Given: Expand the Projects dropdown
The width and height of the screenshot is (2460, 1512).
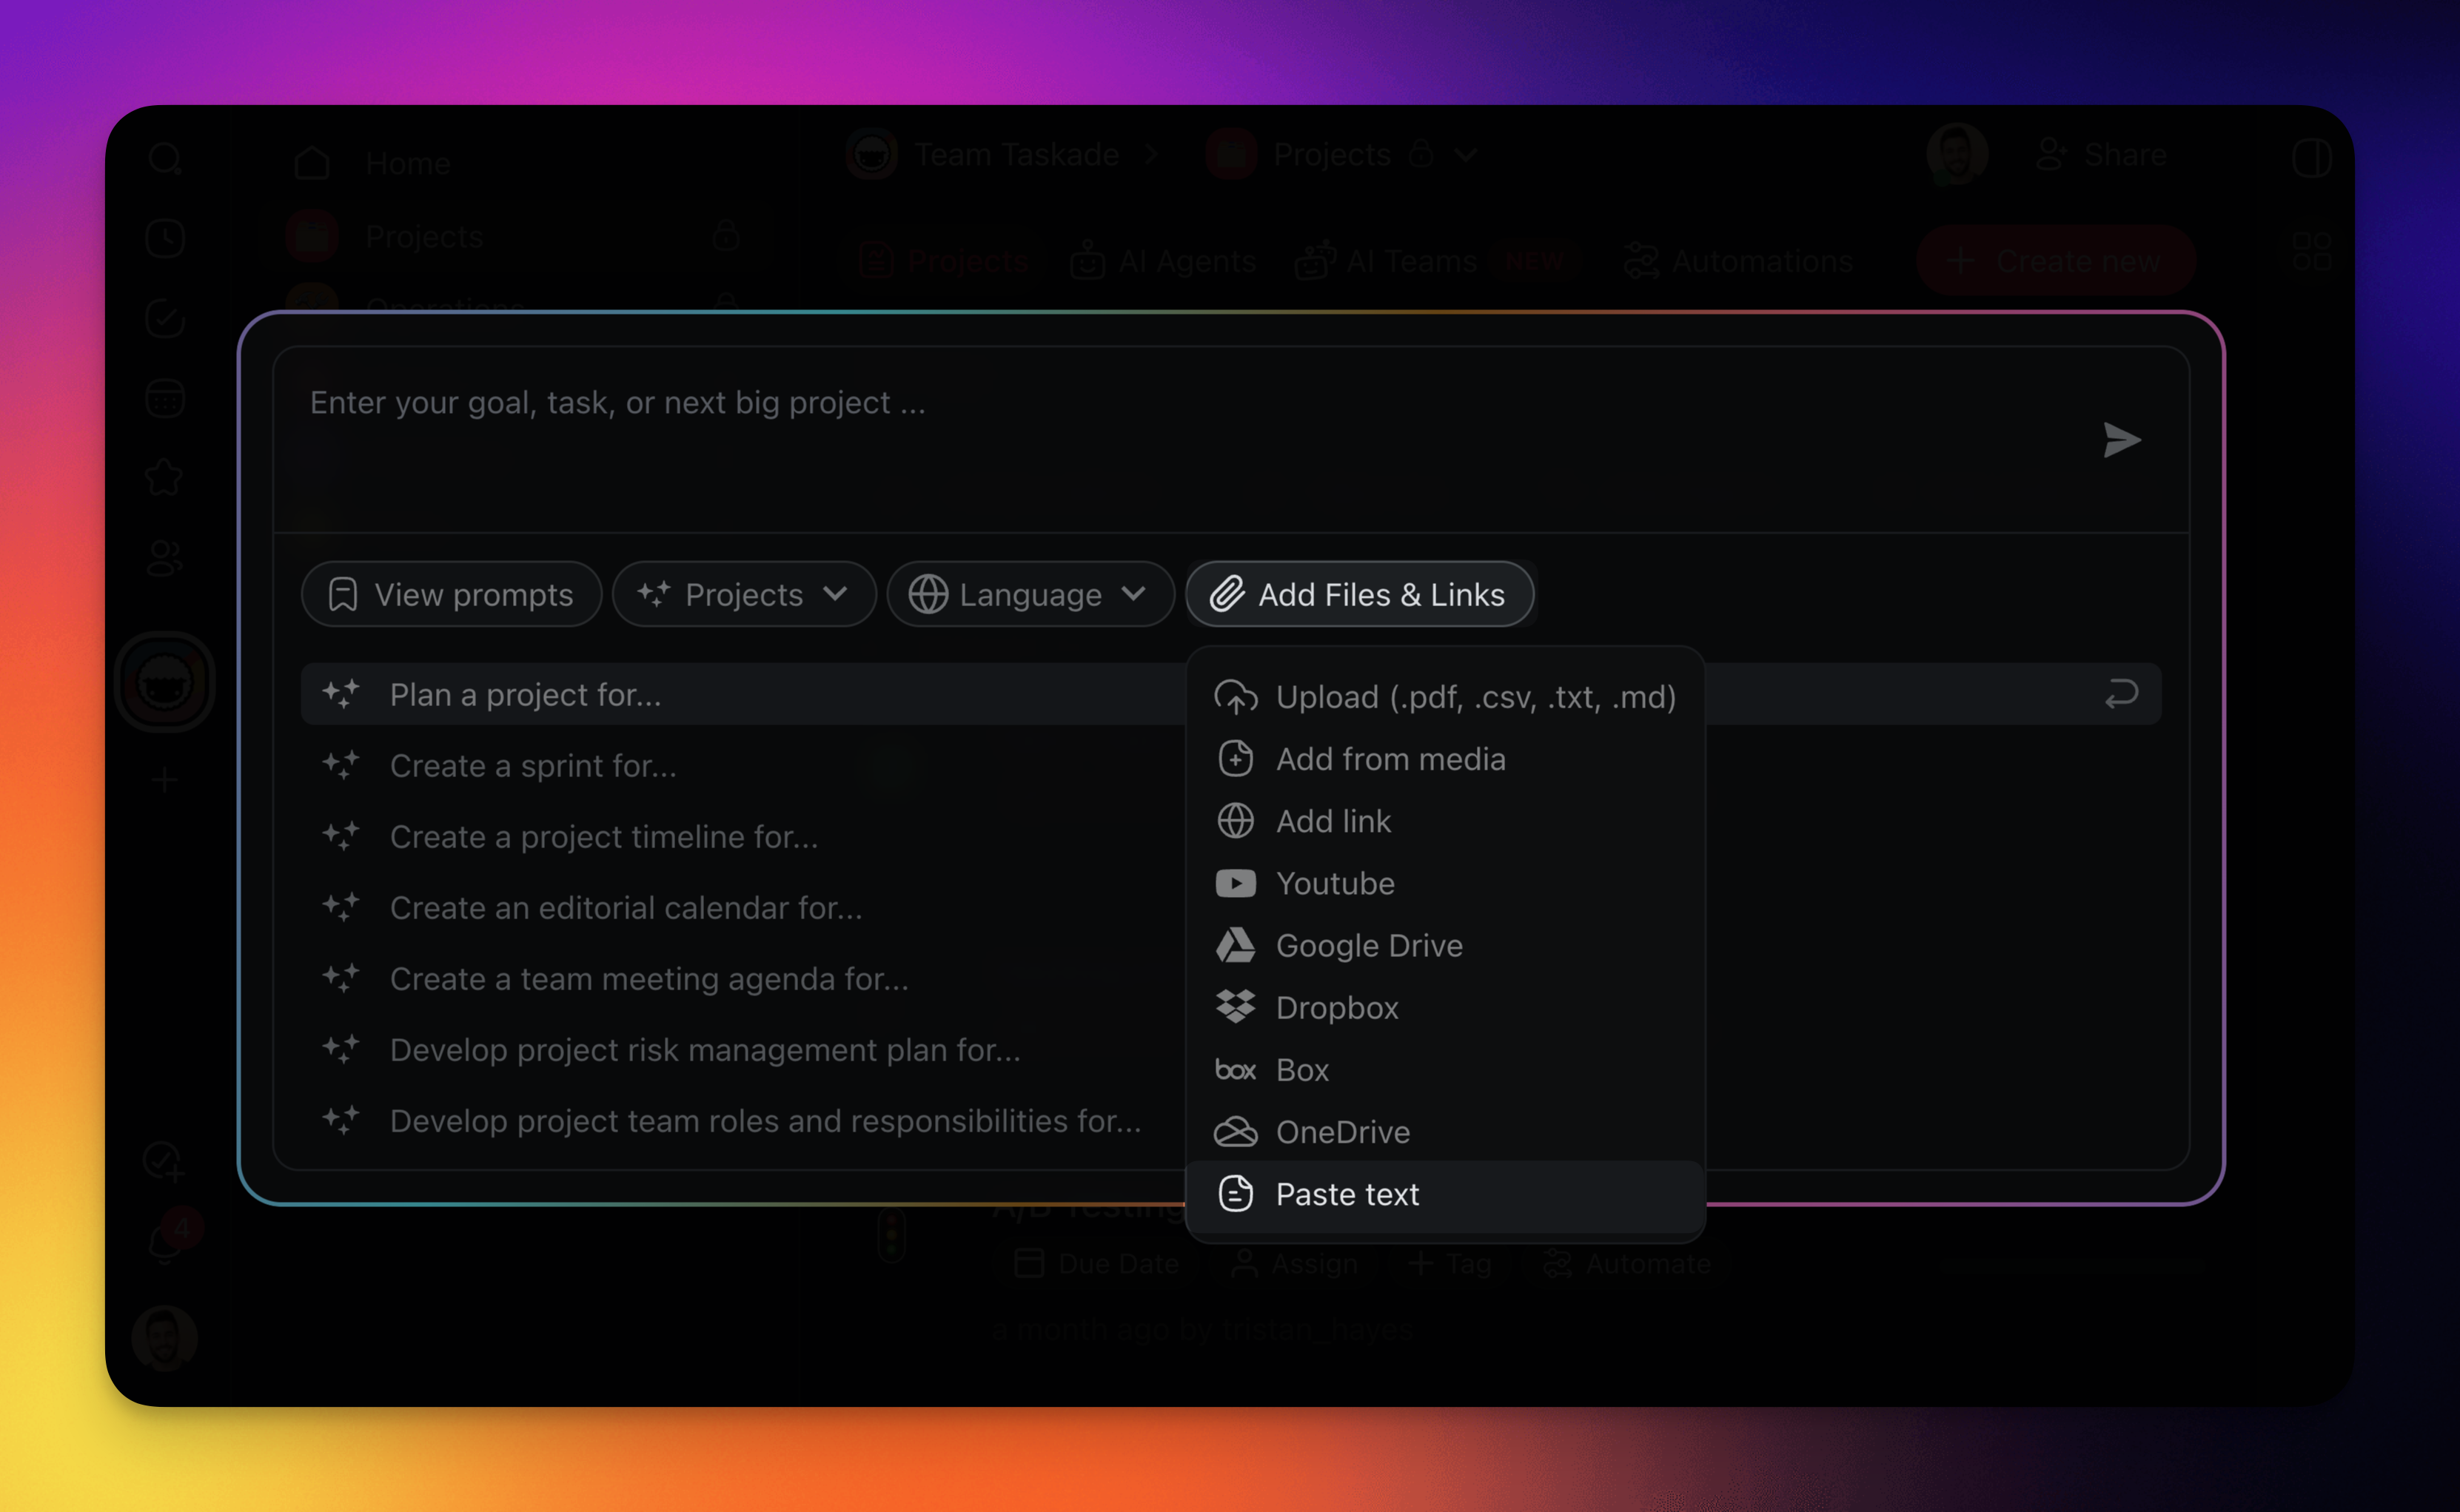Looking at the screenshot, I should click(x=743, y=594).
